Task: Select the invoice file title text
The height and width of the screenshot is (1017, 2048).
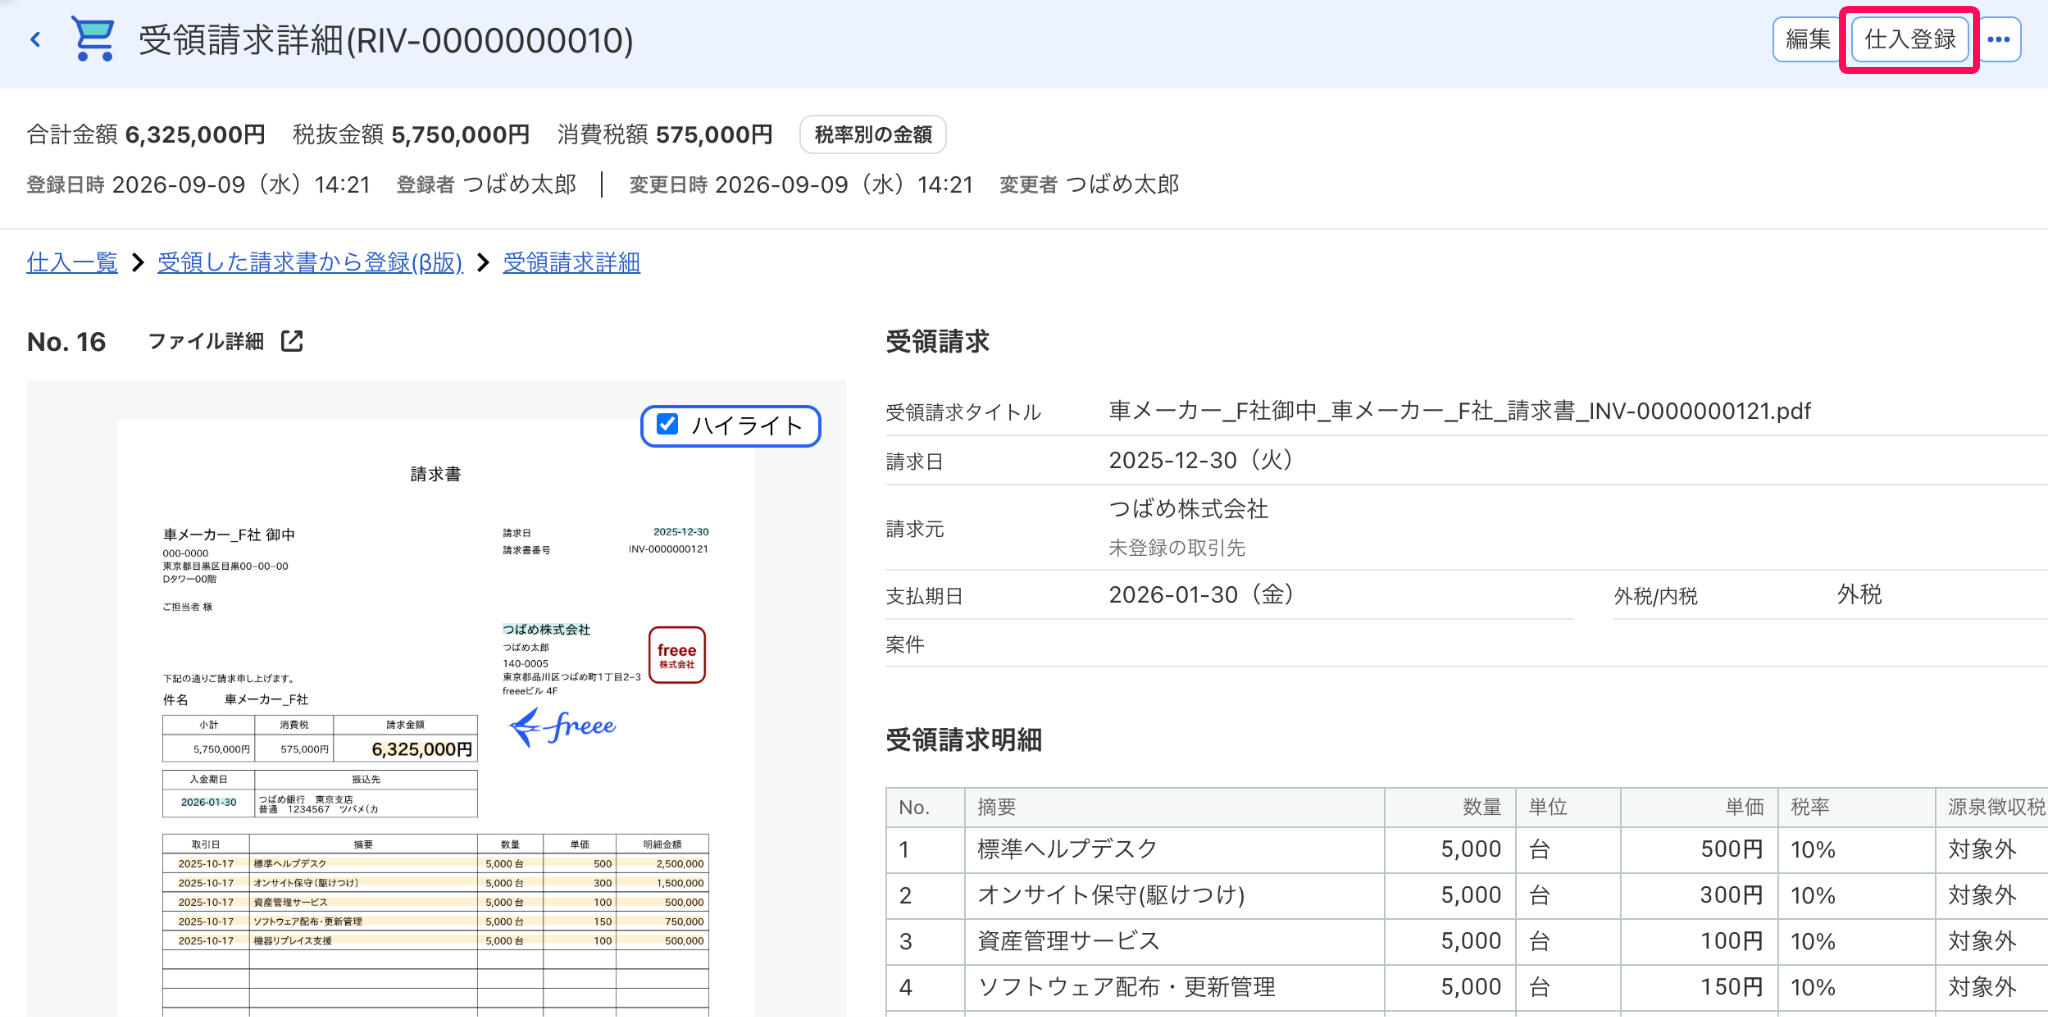Action: [x=1459, y=411]
